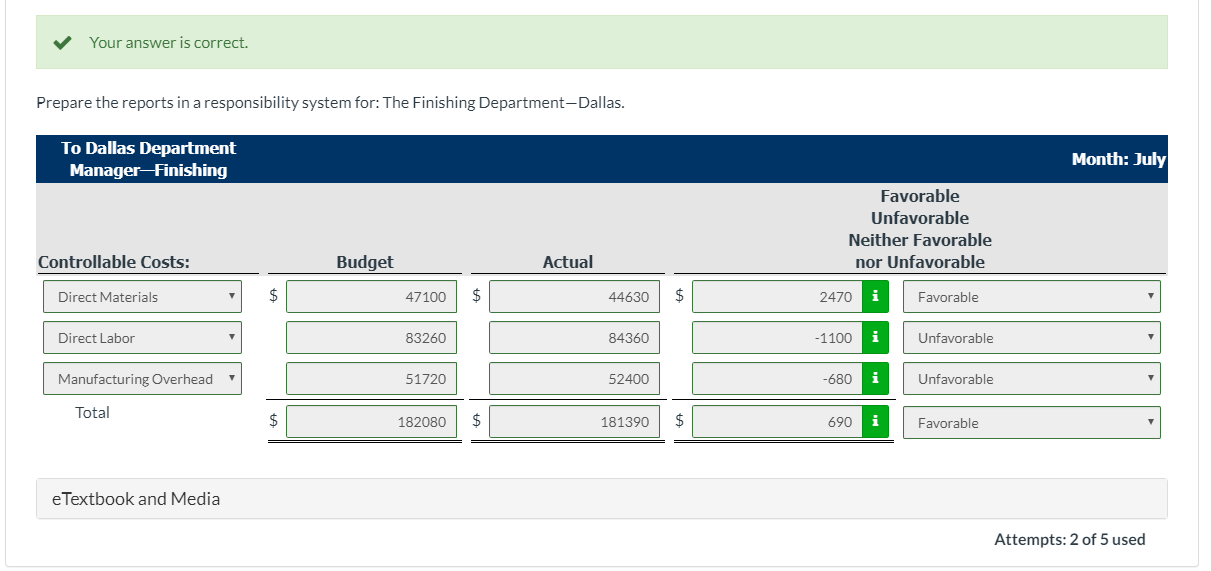Click info icon beside -680 variance
The width and height of the screenshot is (1211, 571).
pyautogui.click(x=875, y=379)
